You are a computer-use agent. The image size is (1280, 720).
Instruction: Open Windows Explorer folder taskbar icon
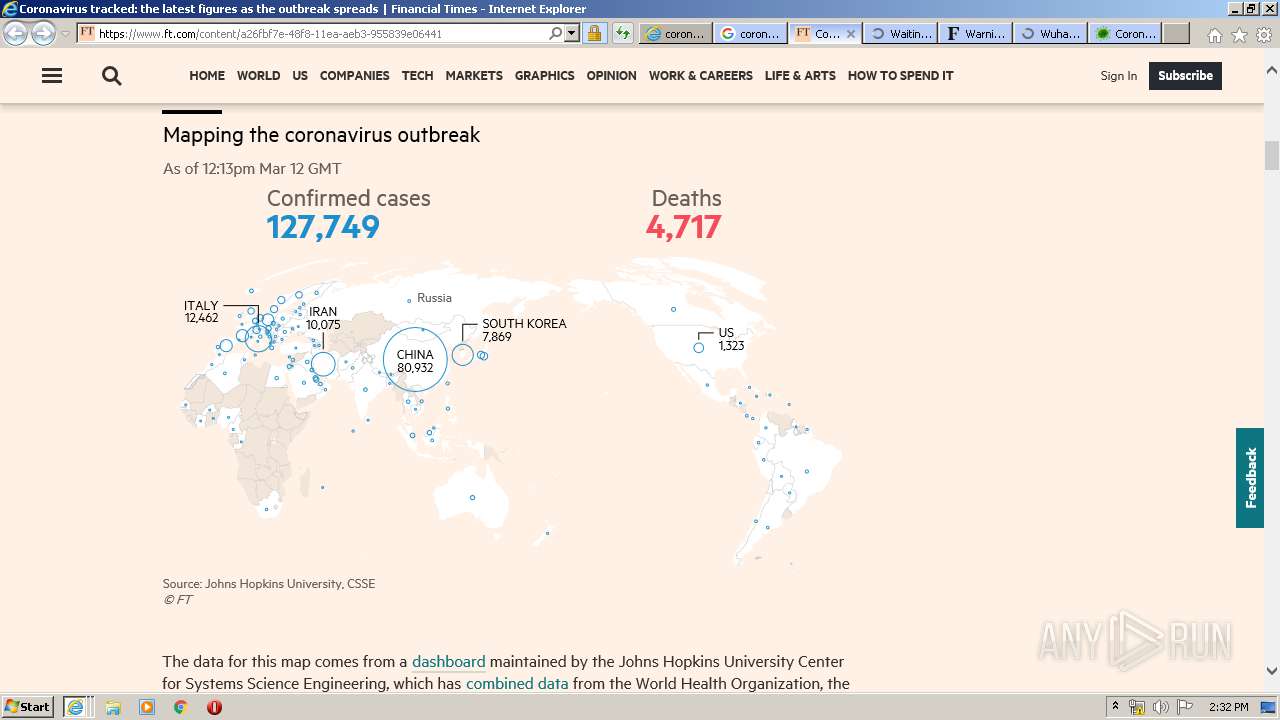[x=113, y=707]
